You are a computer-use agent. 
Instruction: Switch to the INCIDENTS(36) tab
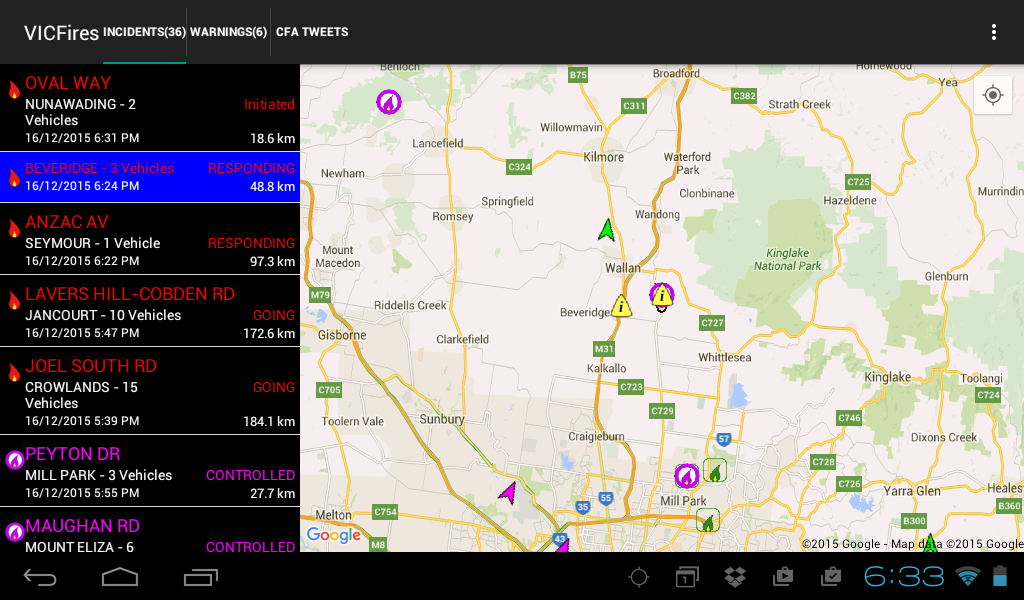[x=144, y=32]
